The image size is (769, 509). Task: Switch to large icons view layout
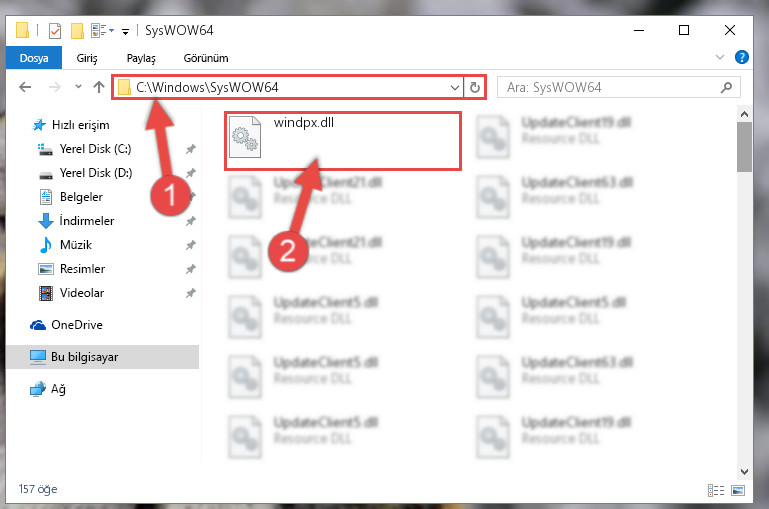click(x=738, y=490)
